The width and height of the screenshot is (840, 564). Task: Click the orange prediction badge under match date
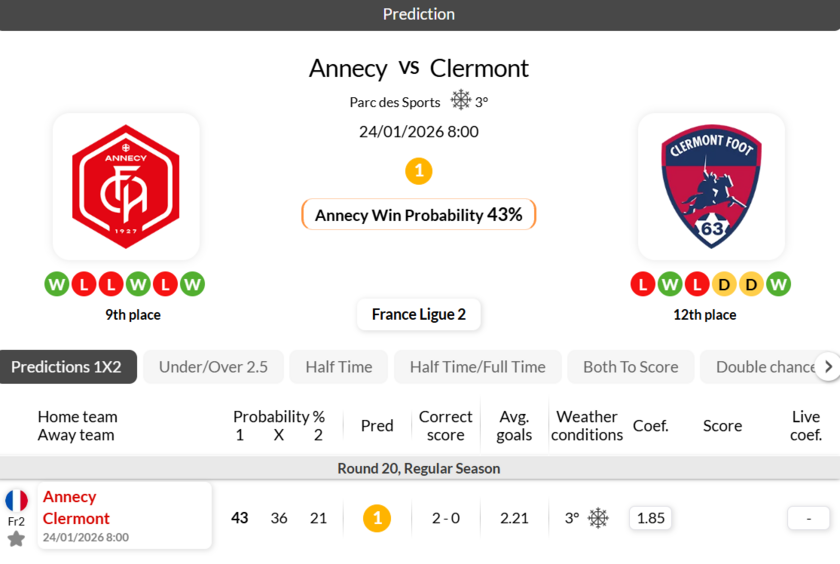coord(419,171)
